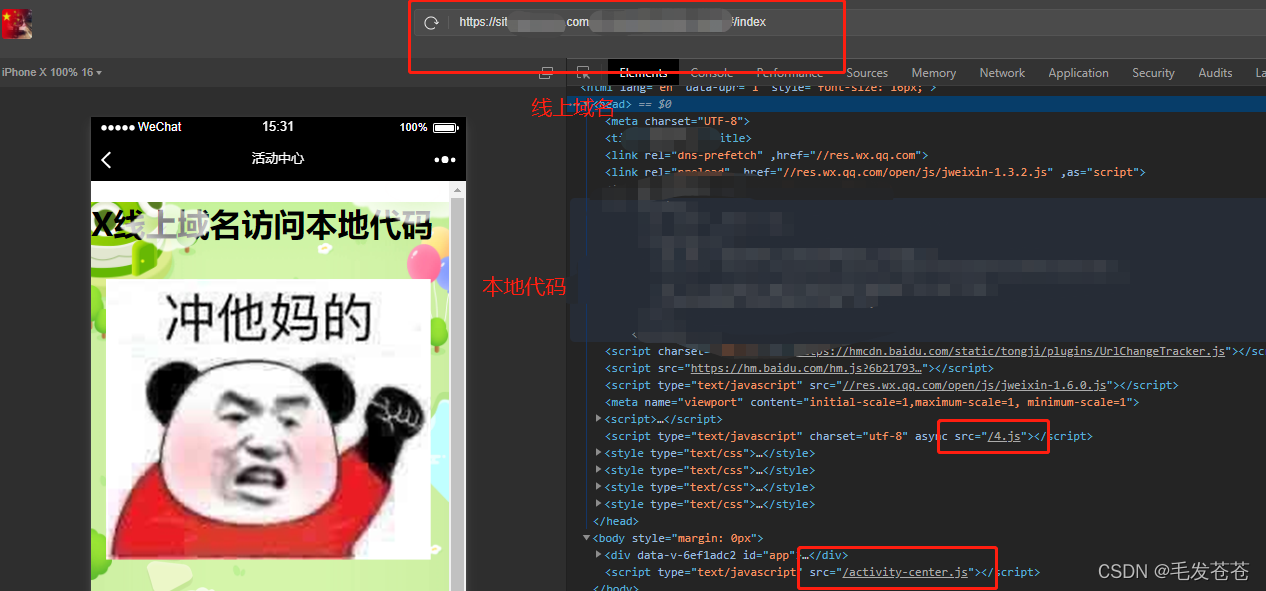Click the scroll-up arrow of the preview scrollbar
The image size is (1266, 591).
point(458,189)
